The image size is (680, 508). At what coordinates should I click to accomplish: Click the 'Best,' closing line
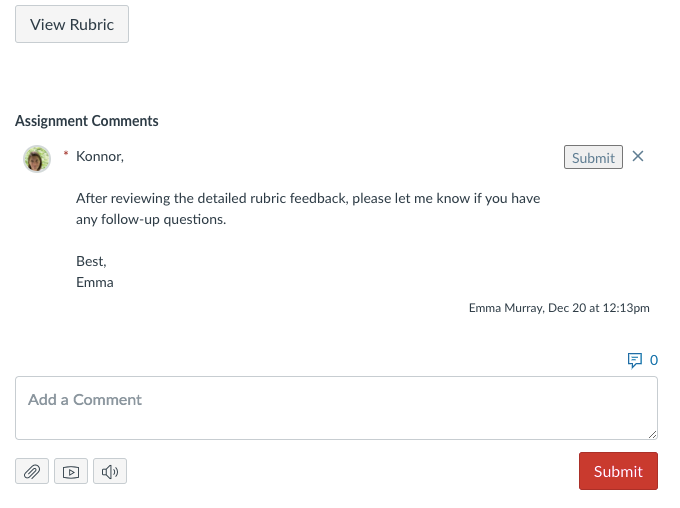pos(91,261)
